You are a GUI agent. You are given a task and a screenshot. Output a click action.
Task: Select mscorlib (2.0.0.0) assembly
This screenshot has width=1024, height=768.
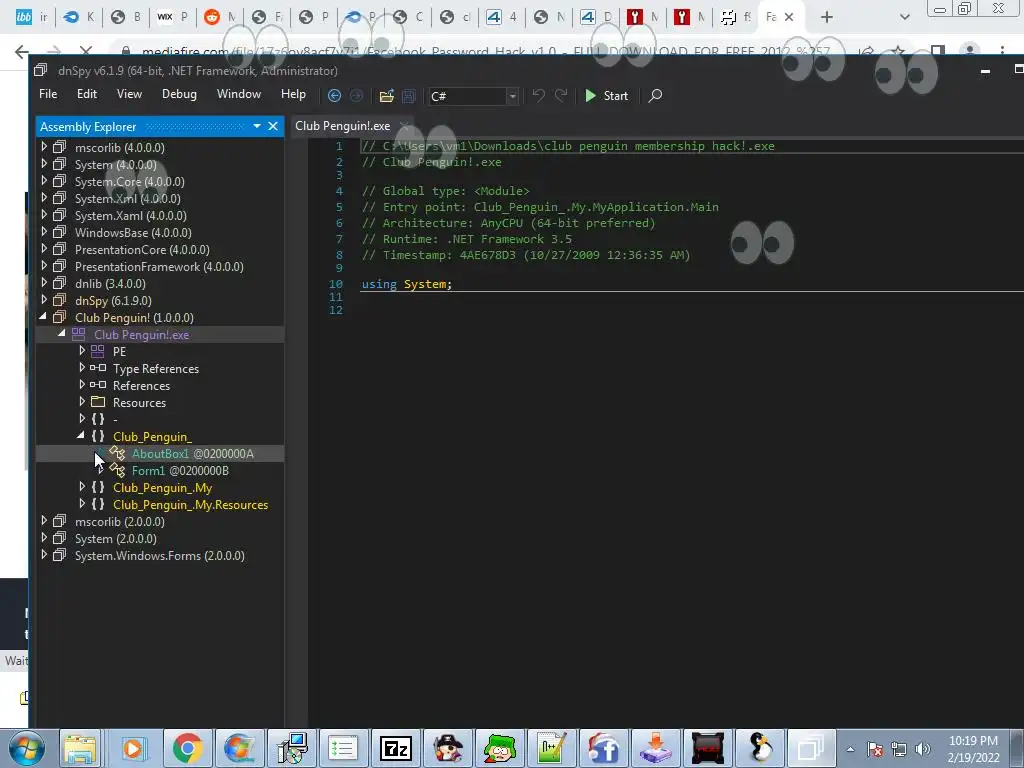[x=120, y=521]
